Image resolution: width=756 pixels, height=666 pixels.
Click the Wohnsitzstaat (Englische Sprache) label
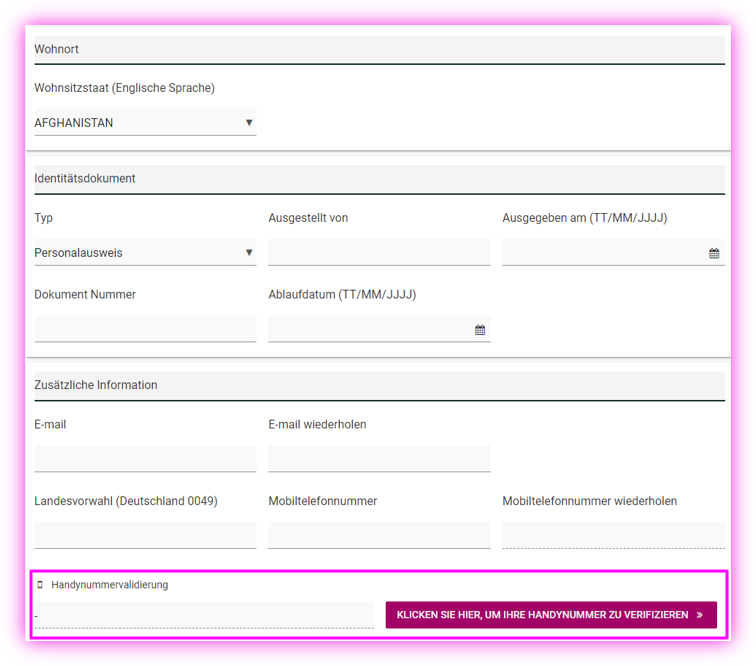pyautogui.click(x=124, y=88)
